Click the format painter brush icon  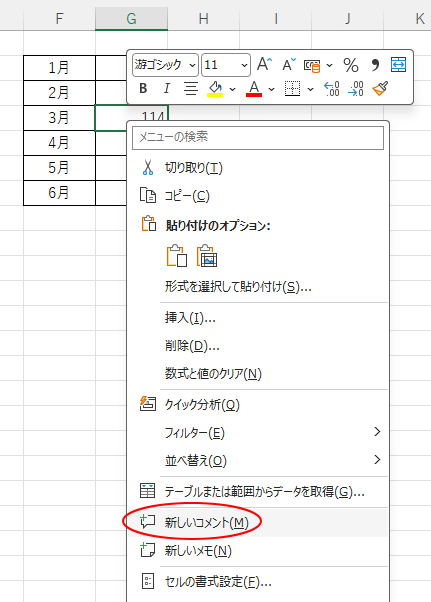click(380, 89)
